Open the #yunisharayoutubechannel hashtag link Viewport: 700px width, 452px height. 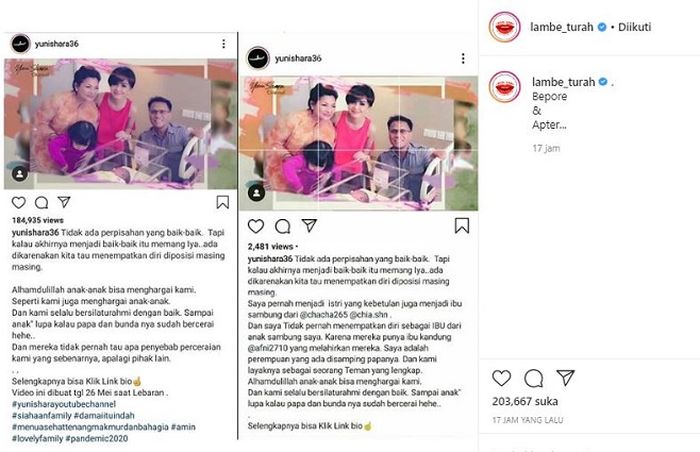(x=64, y=404)
